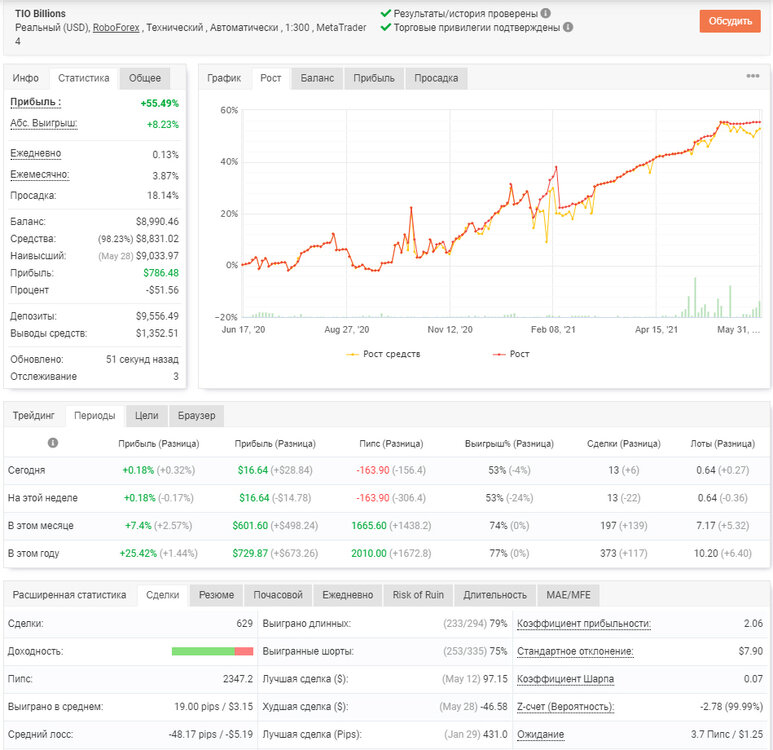Switch to the График tab
Viewport: 773px width, 750px height.
point(224,78)
